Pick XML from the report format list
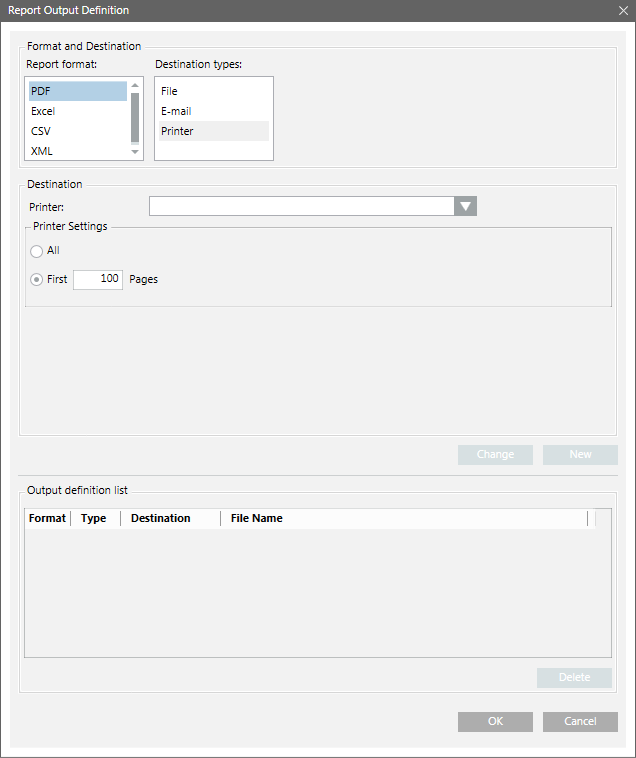636x758 pixels. (78, 151)
